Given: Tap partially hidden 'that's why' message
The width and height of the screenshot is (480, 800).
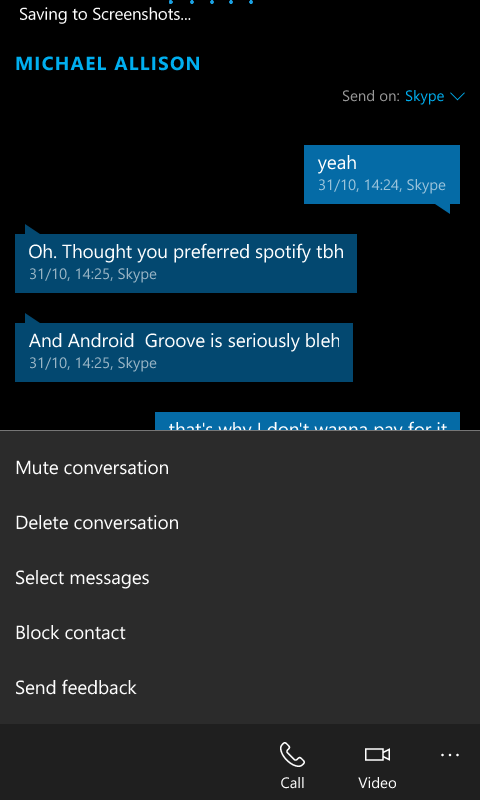Looking at the screenshot, I should [x=308, y=421].
